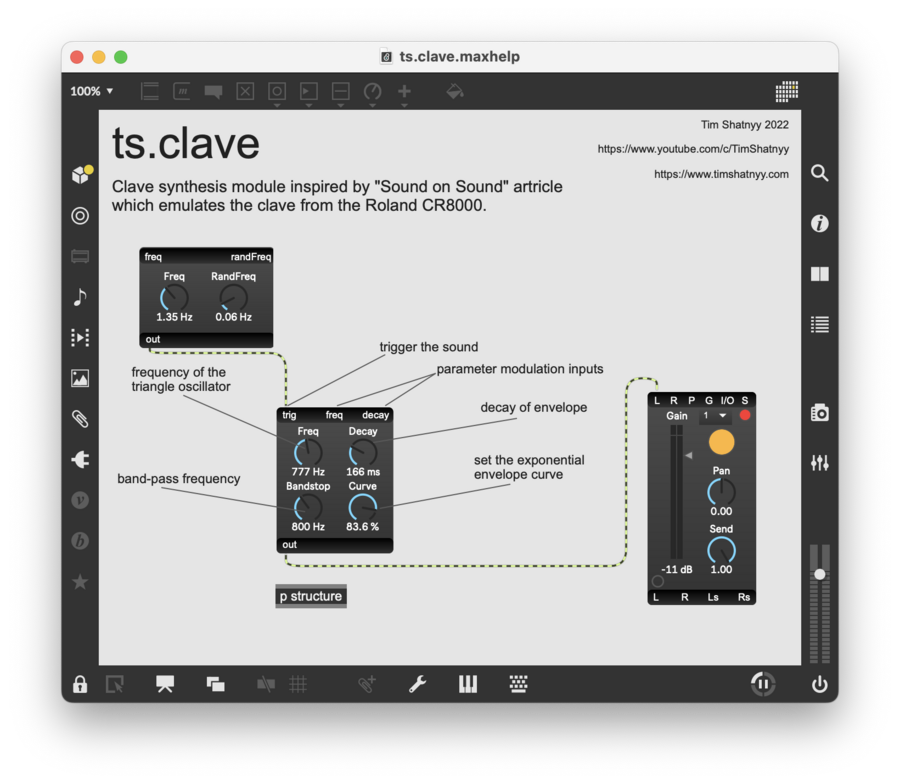Open the search magnifier in right sidebar
This screenshot has width=900, height=784.
820,173
